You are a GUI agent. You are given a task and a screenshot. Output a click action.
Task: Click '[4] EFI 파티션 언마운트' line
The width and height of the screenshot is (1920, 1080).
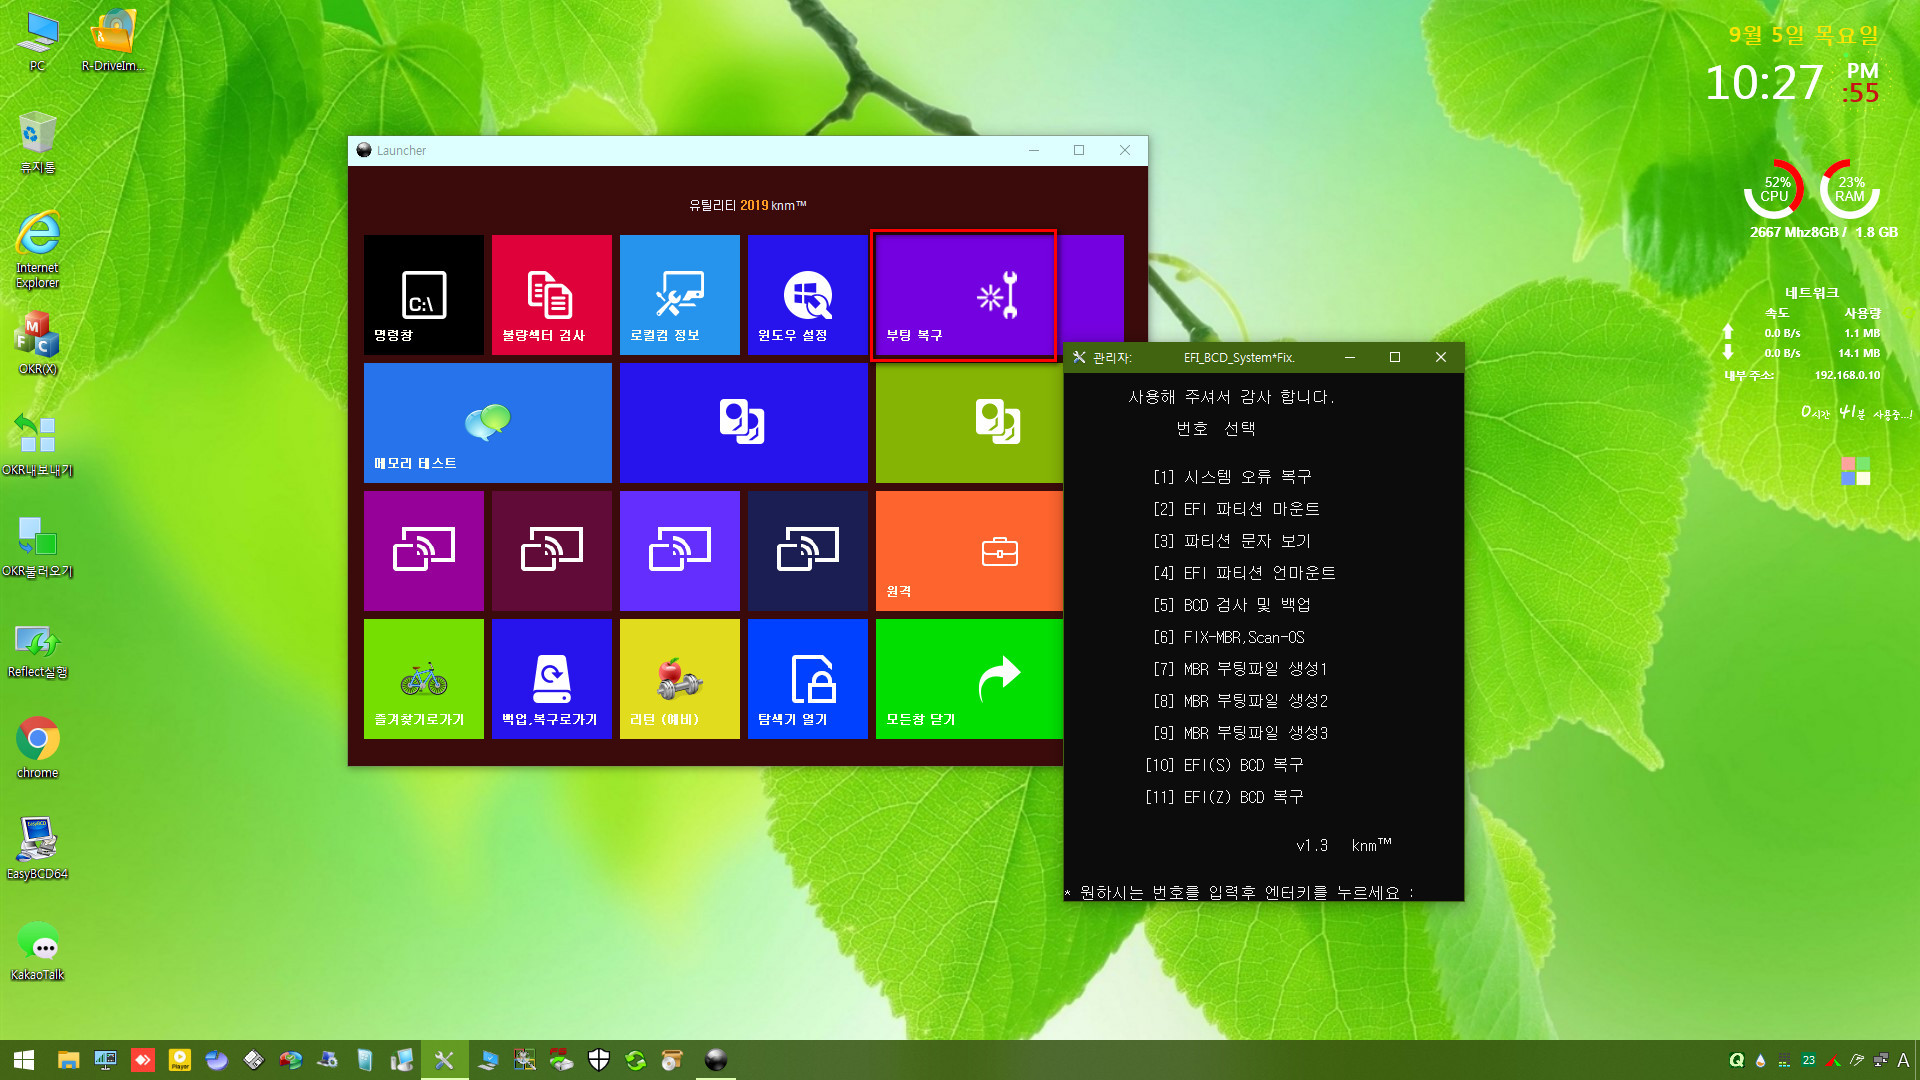click(1244, 573)
